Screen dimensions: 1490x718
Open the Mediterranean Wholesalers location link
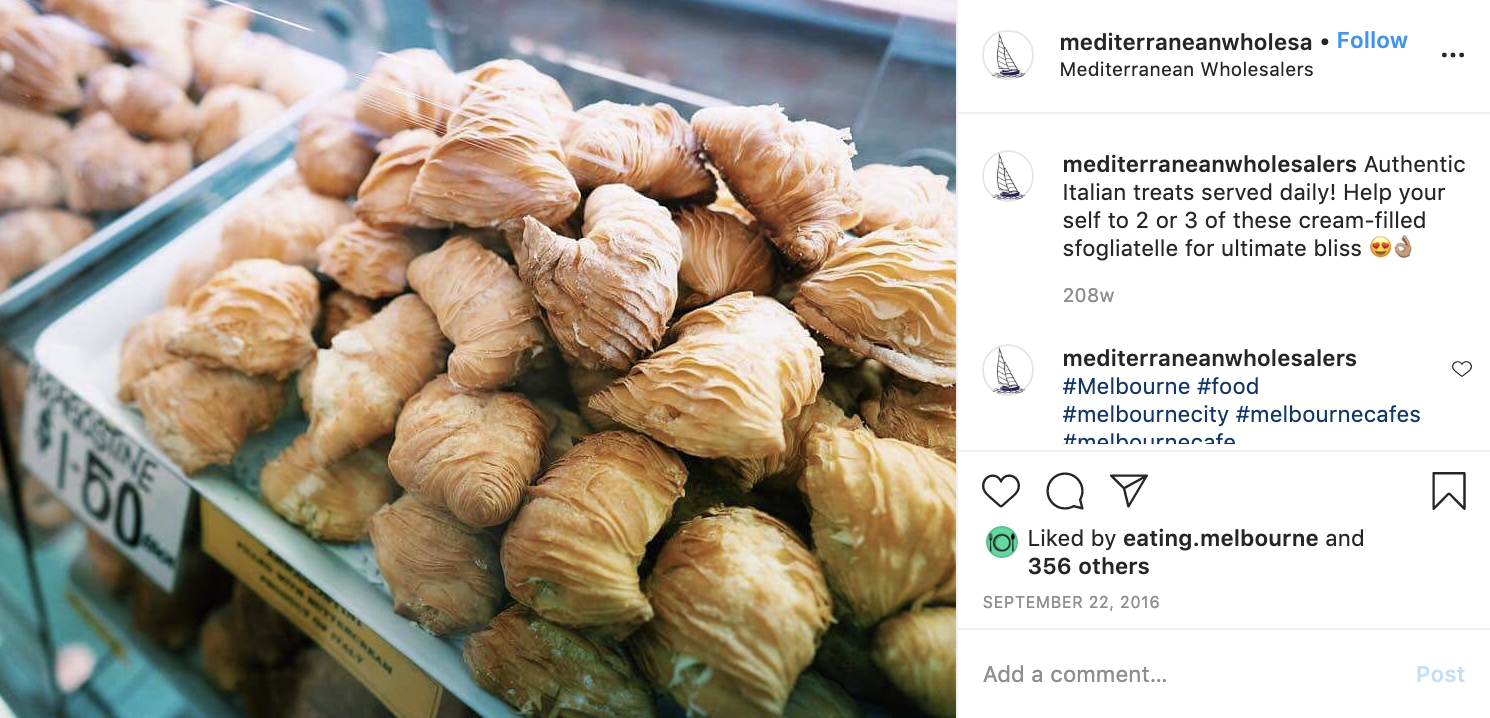click(x=1186, y=69)
